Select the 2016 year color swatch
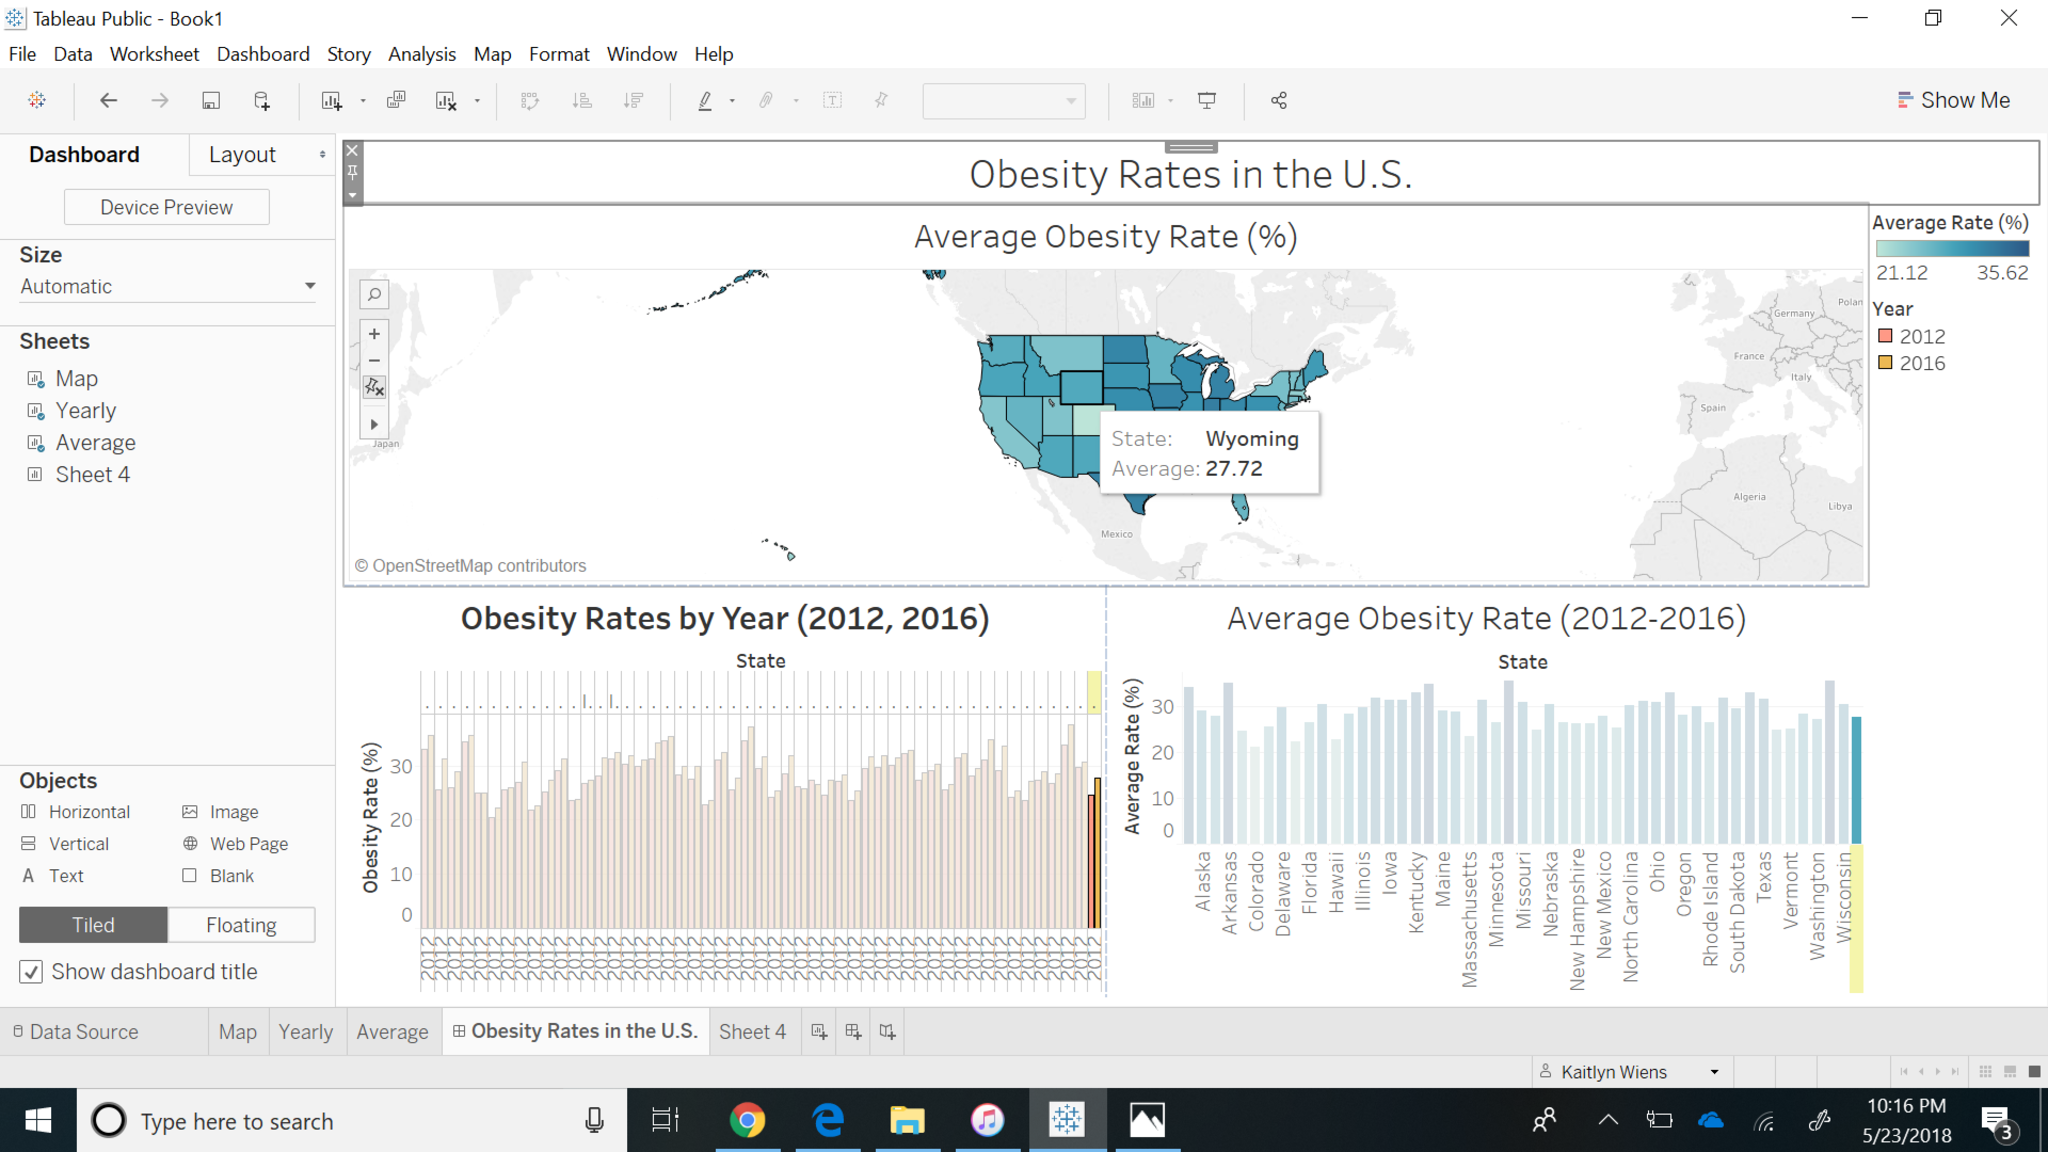 1885,363
